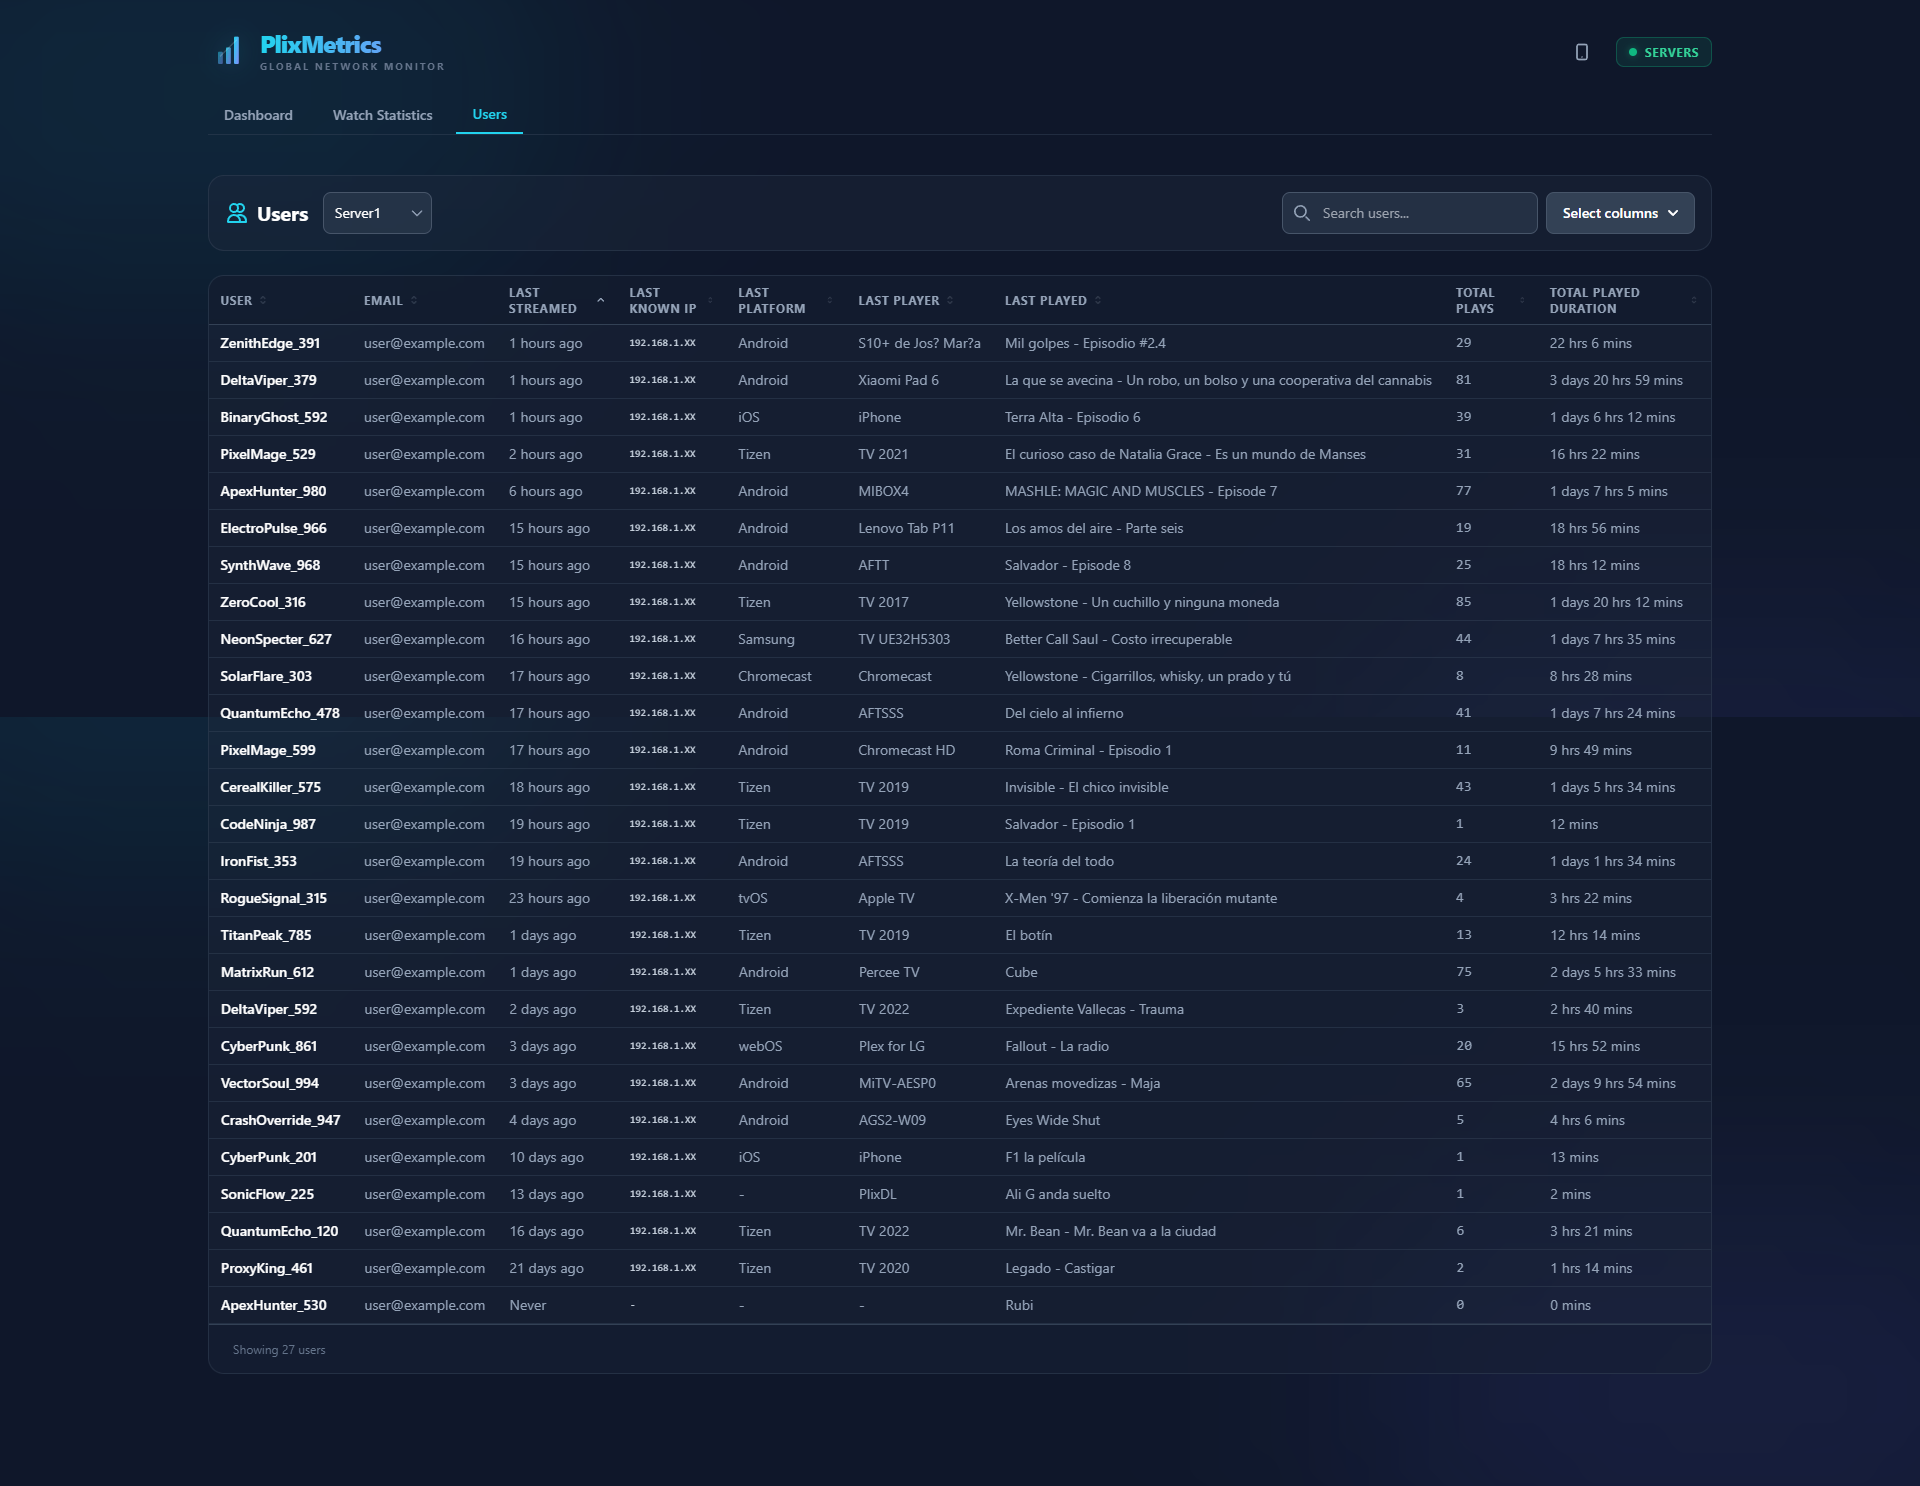This screenshot has height=1486, width=1920.
Task: Click 'Xiaomi Pad 6' player cell
Action: pyautogui.click(x=898, y=380)
